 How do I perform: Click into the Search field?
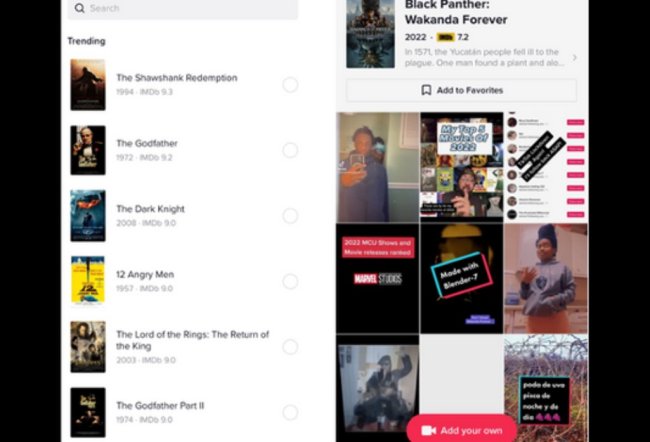click(x=182, y=8)
